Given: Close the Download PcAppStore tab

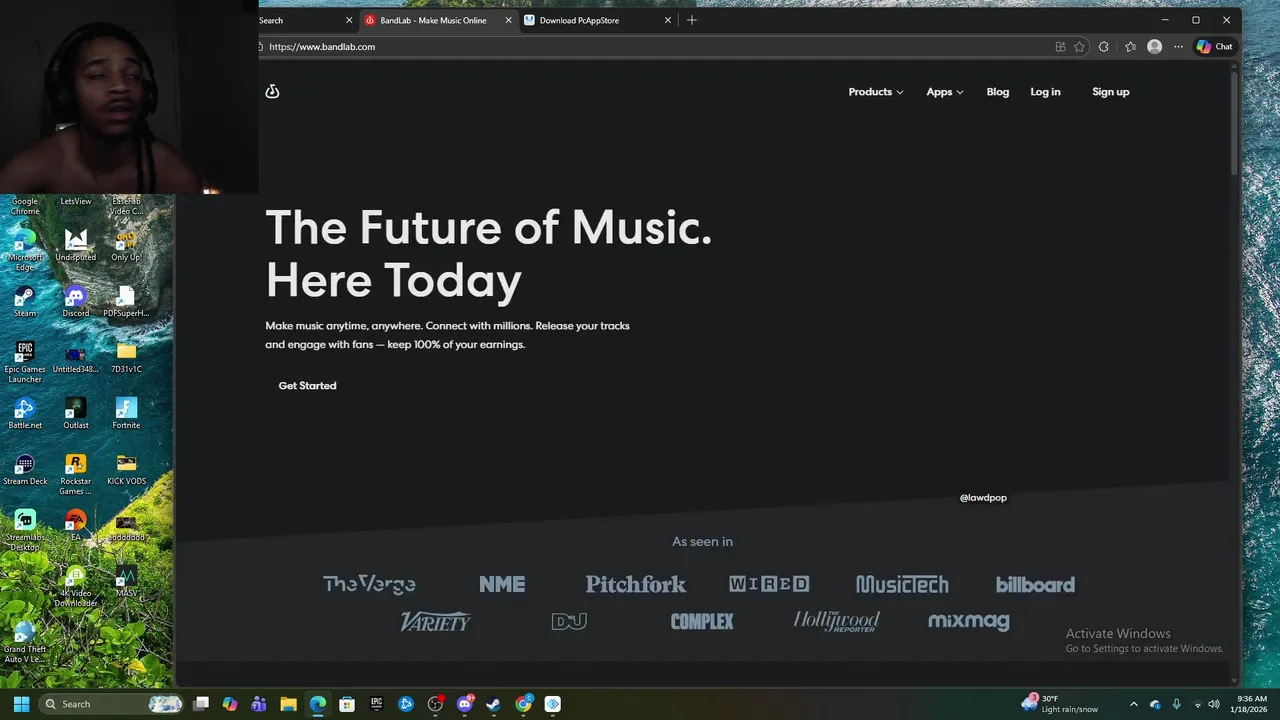Looking at the screenshot, I should coord(668,20).
